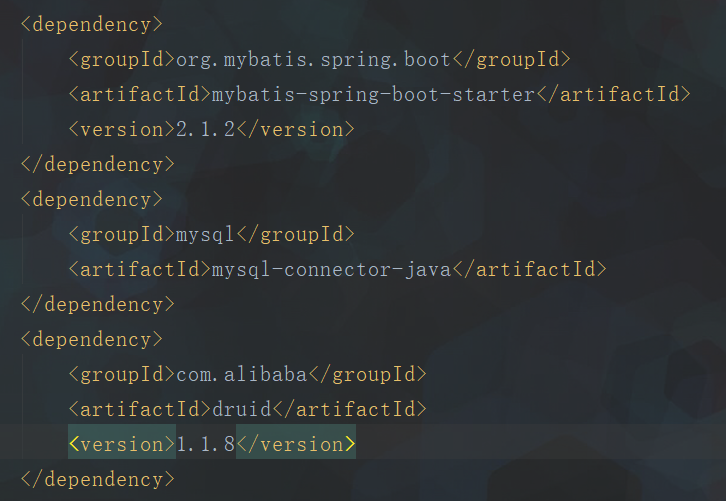
Task: Click the druid artifact name
Action: point(242,409)
